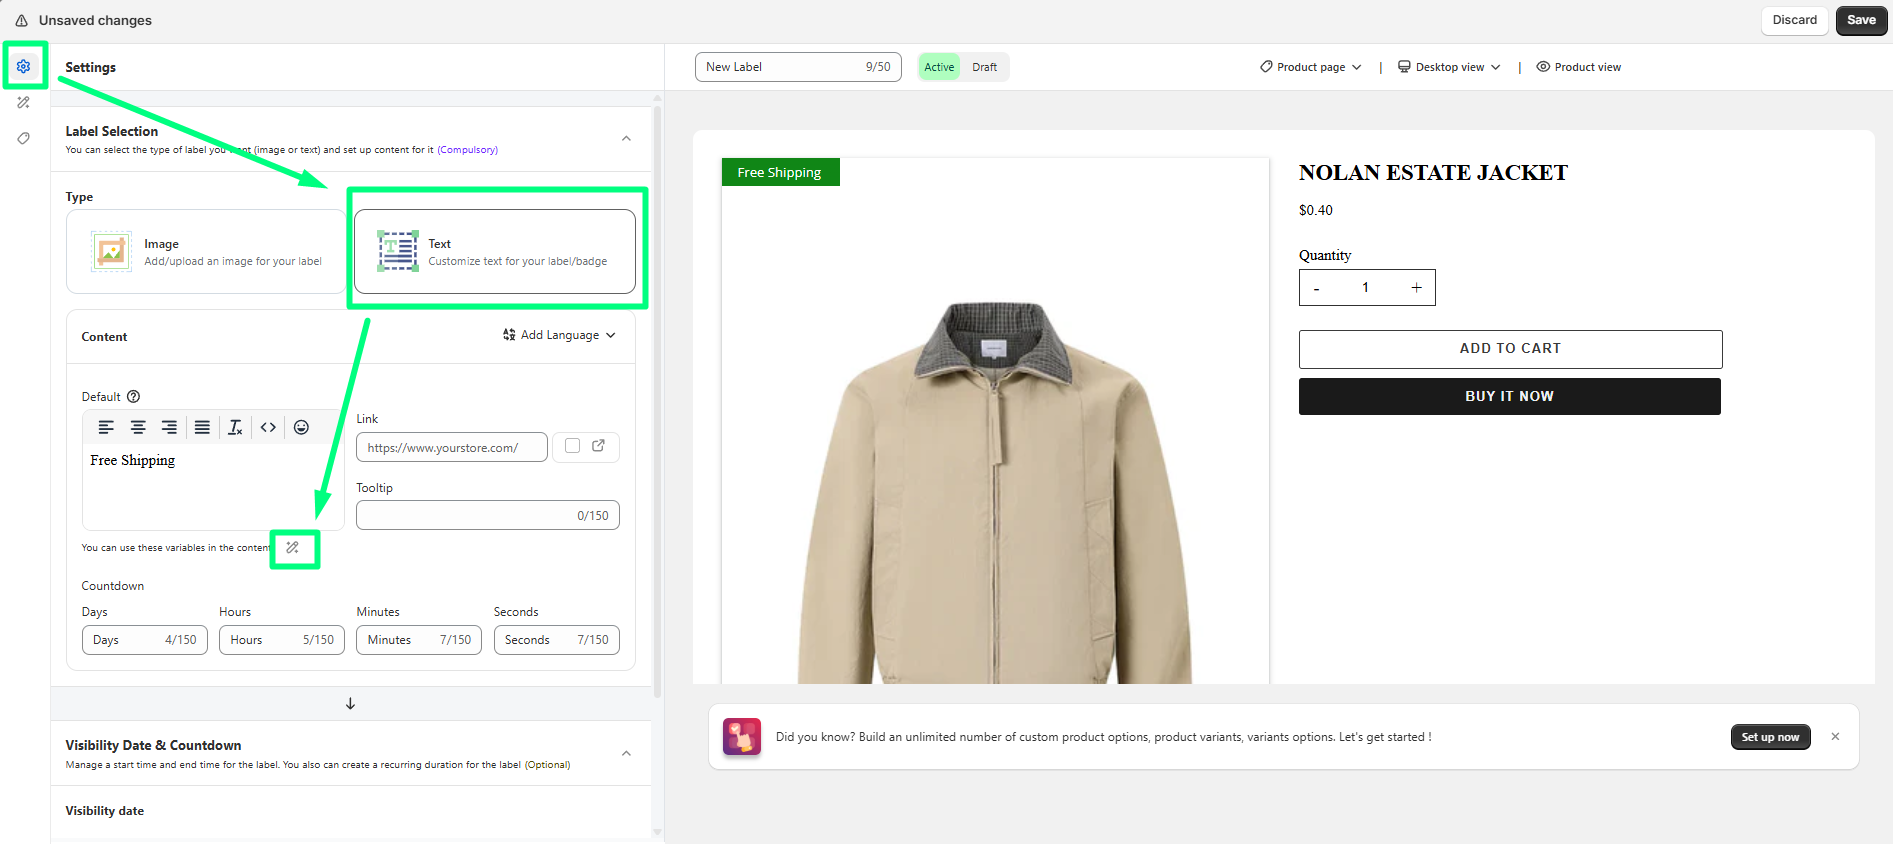This screenshot has height=844, width=1893.
Task: Align label text to the left
Action: coord(106,428)
